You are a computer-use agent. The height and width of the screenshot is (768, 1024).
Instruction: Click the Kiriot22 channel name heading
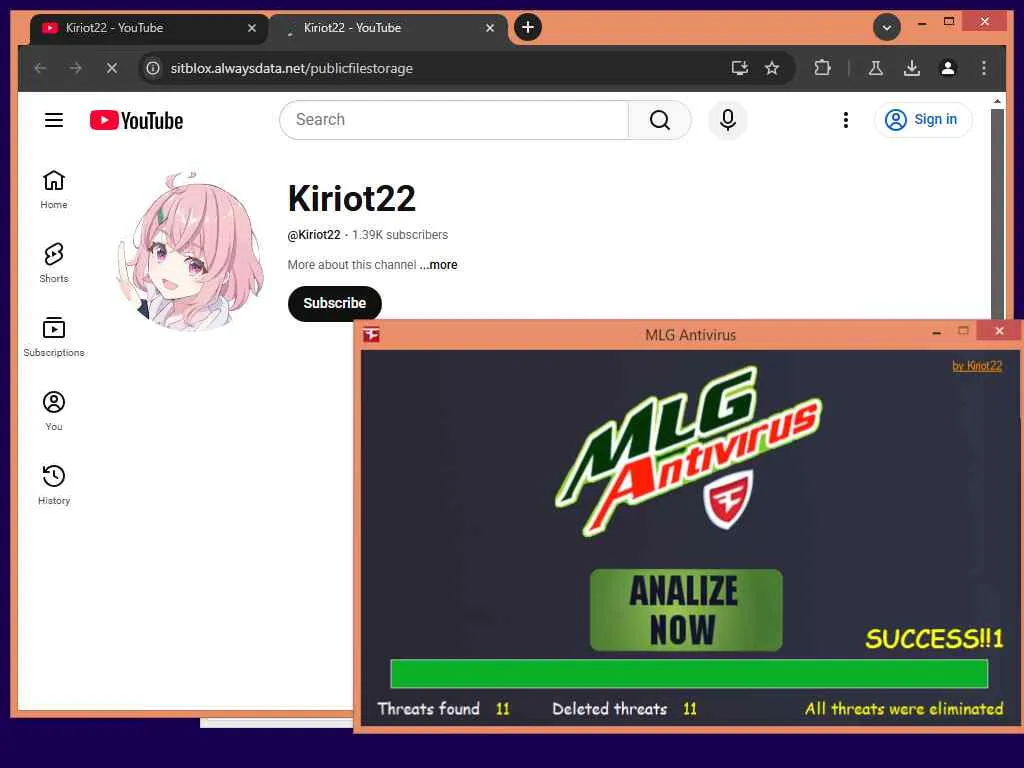tap(351, 199)
